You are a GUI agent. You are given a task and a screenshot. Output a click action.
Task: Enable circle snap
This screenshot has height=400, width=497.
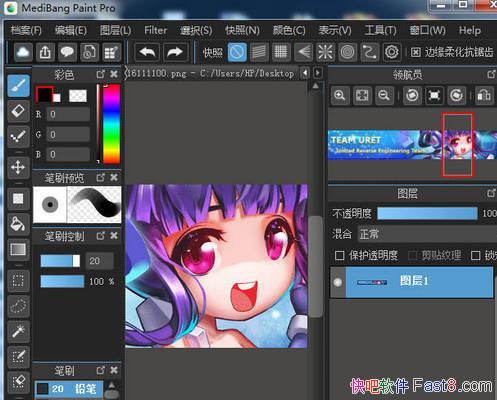point(347,52)
